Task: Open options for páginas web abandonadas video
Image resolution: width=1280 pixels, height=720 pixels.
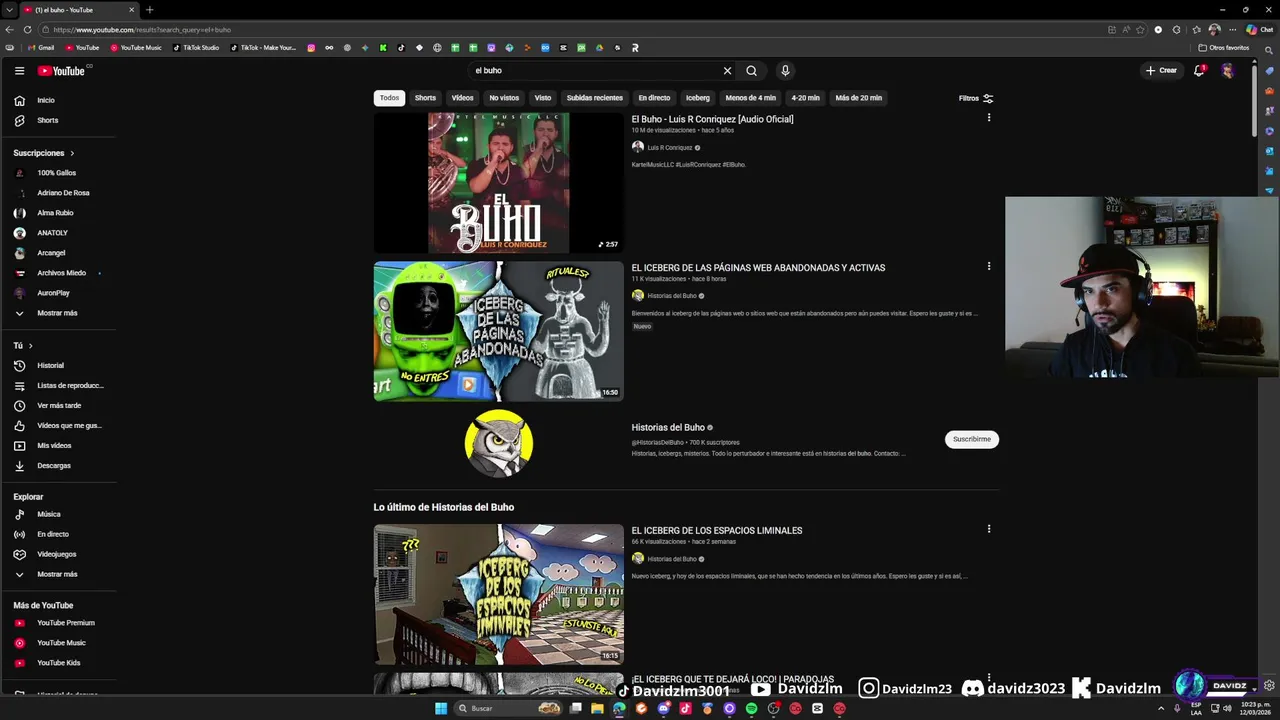Action: click(x=989, y=267)
